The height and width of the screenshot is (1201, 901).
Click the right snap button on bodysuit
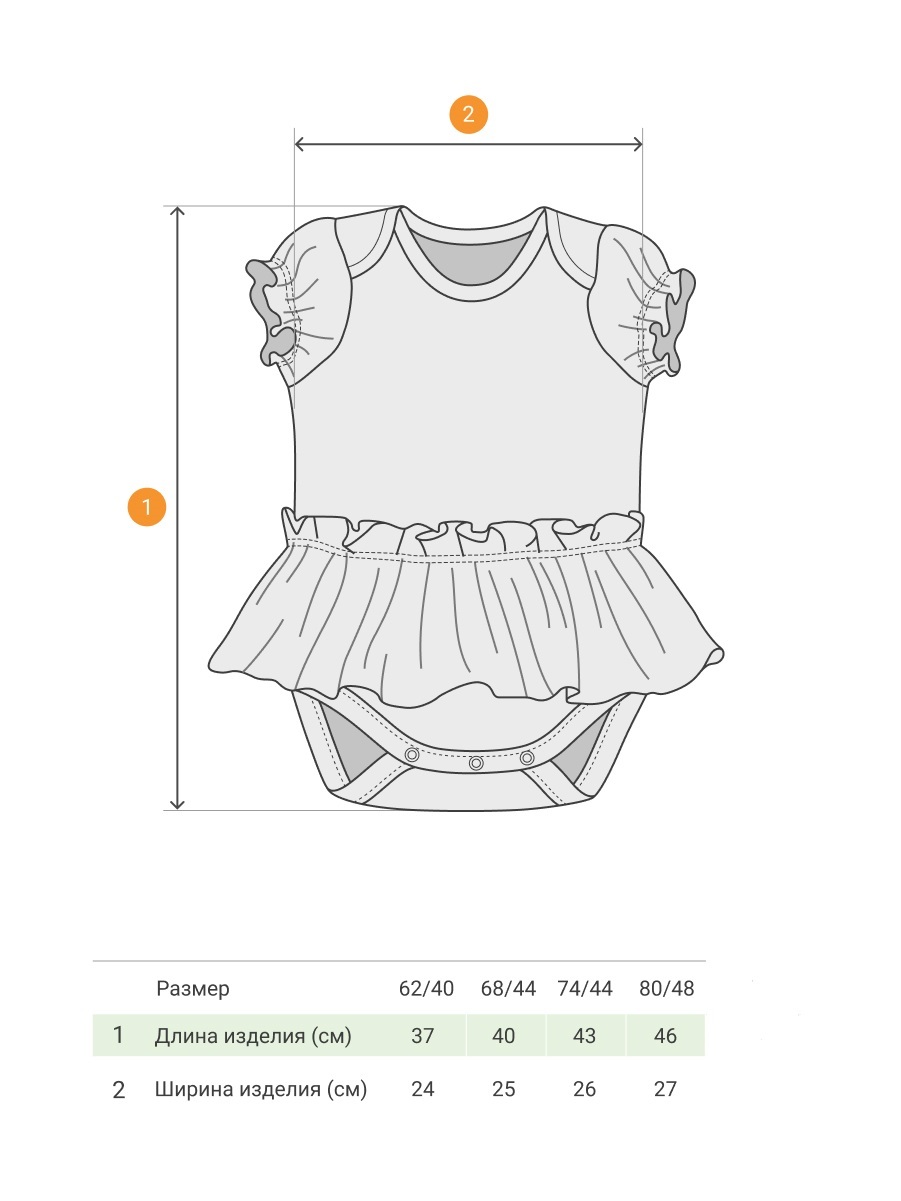tap(527, 757)
